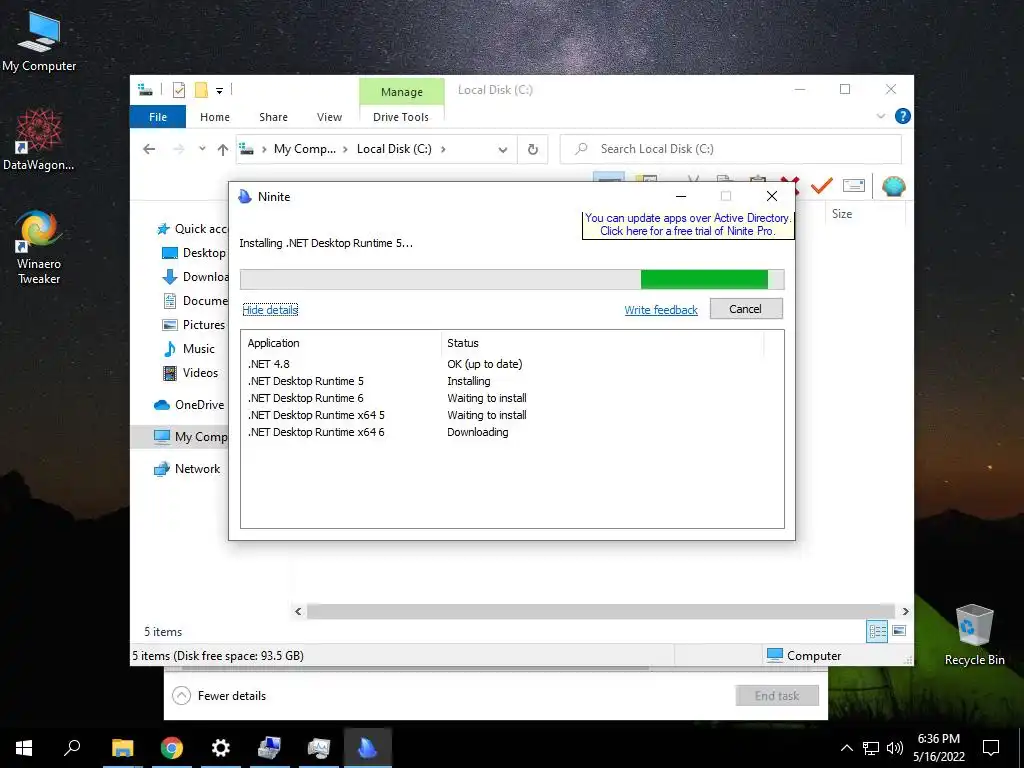Select Desktop in the navigation pane
This screenshot has width=1024, height=768.
coord(193,253)
